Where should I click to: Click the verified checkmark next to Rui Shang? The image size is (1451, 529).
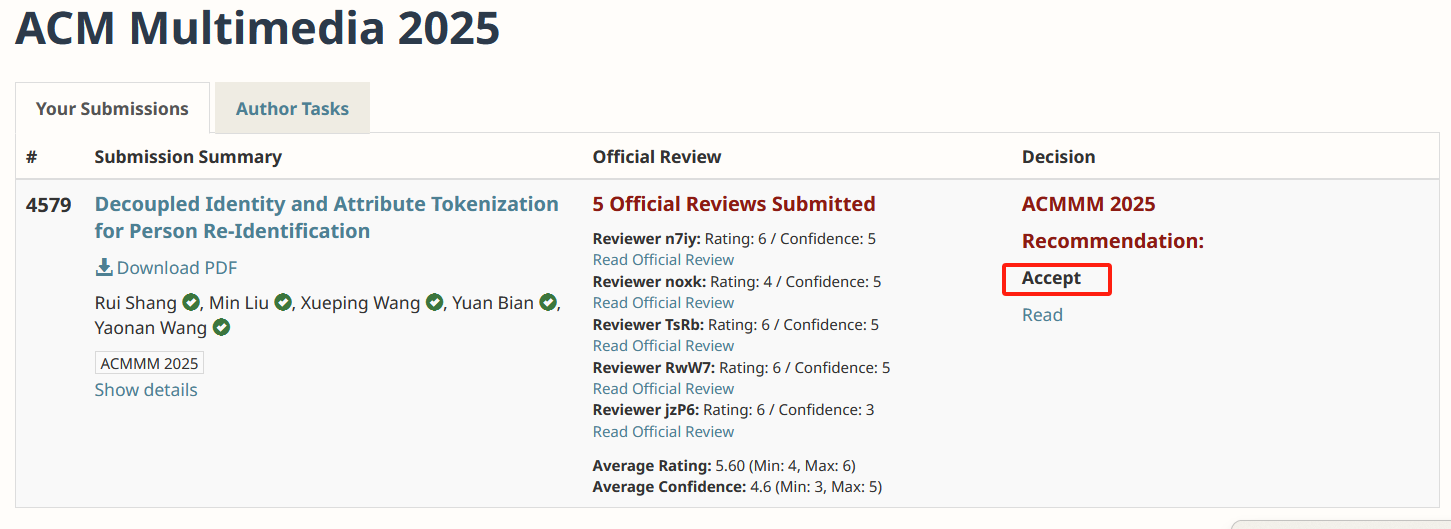[191, 302]
